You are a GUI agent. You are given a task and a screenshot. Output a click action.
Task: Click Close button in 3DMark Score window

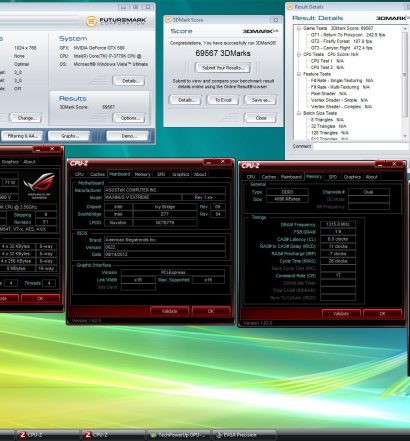click(261, 118)
